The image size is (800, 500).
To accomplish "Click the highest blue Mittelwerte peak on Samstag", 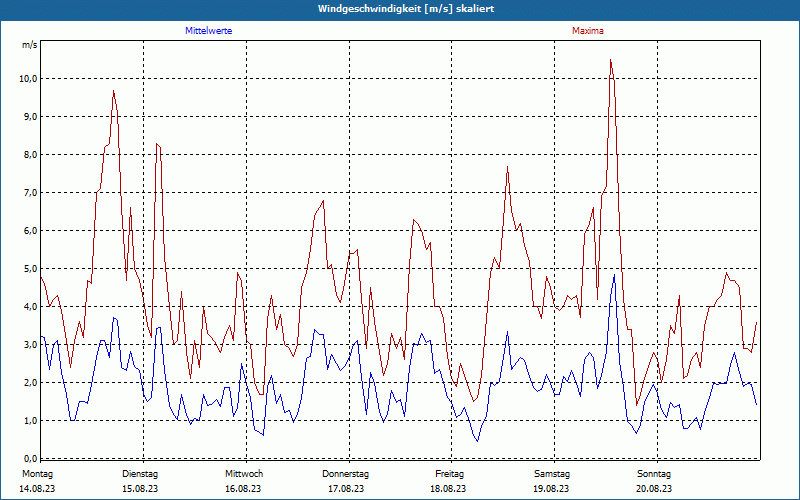I will (x=614, y=275).
